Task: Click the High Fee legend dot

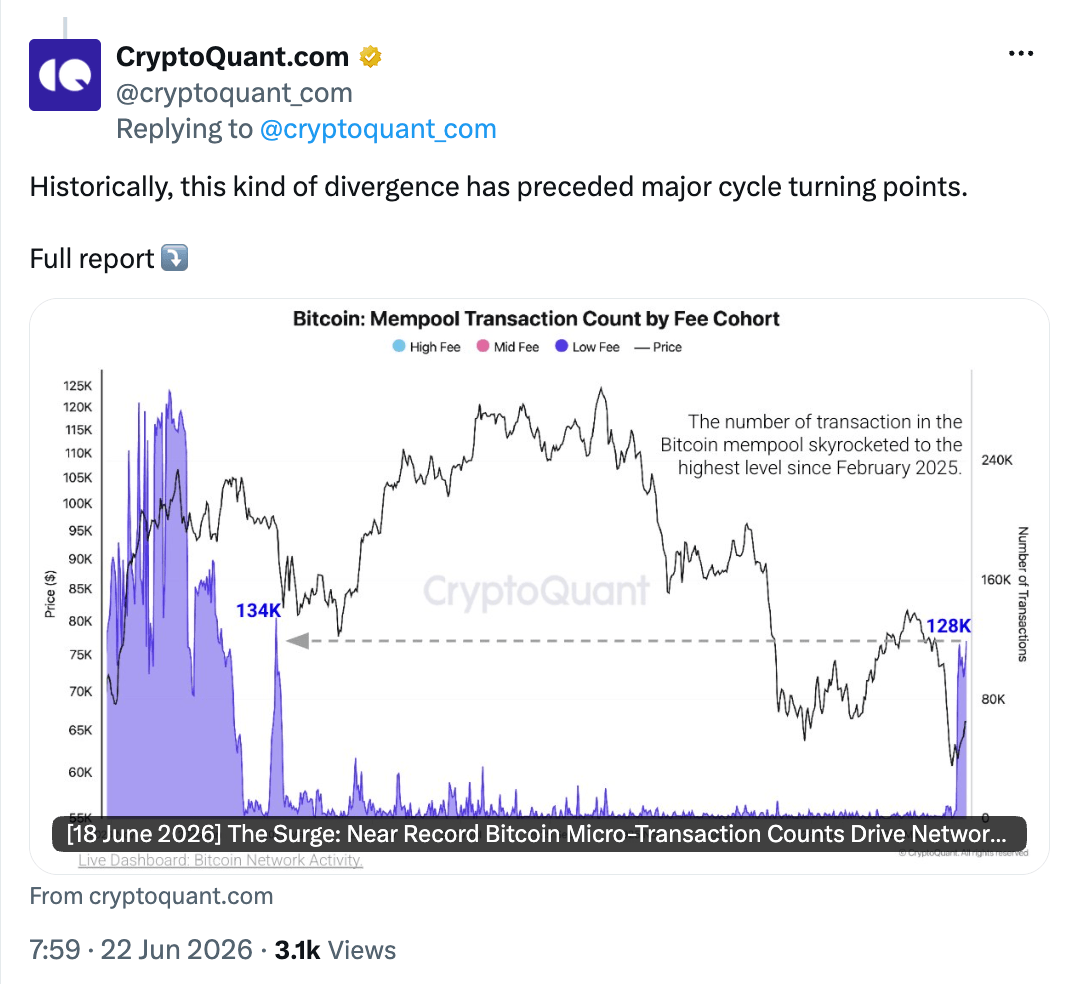Action: pyautogui.click(x=399, y=347)
